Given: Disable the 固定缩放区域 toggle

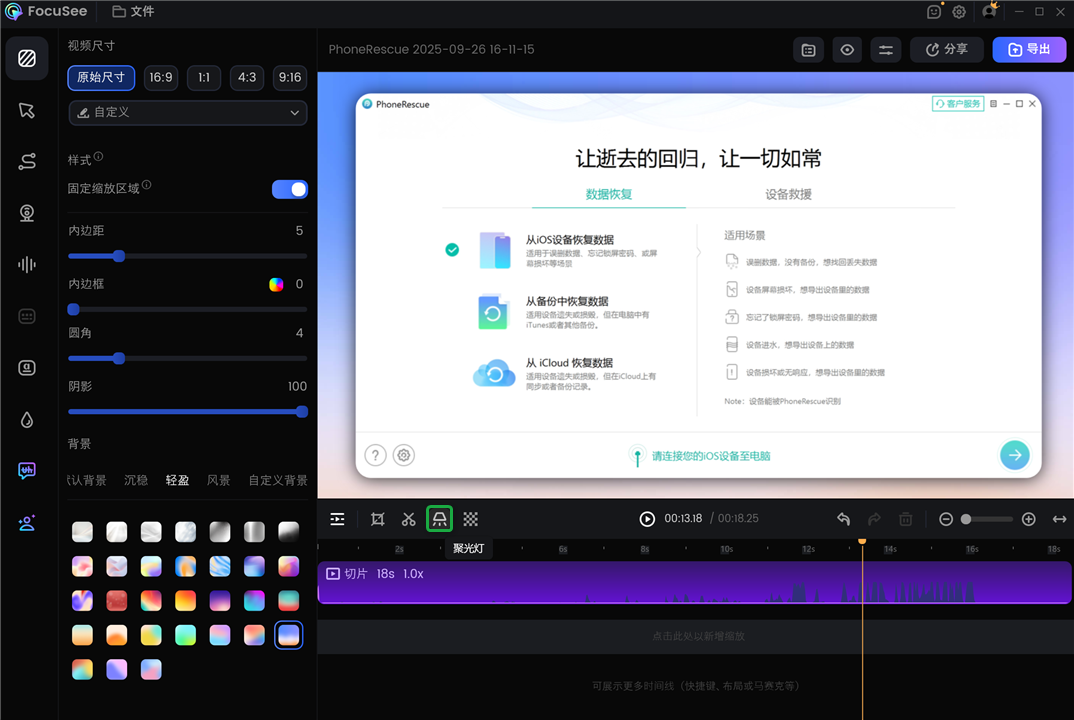Looking at the screenshot, I should (x=289, y=189).
